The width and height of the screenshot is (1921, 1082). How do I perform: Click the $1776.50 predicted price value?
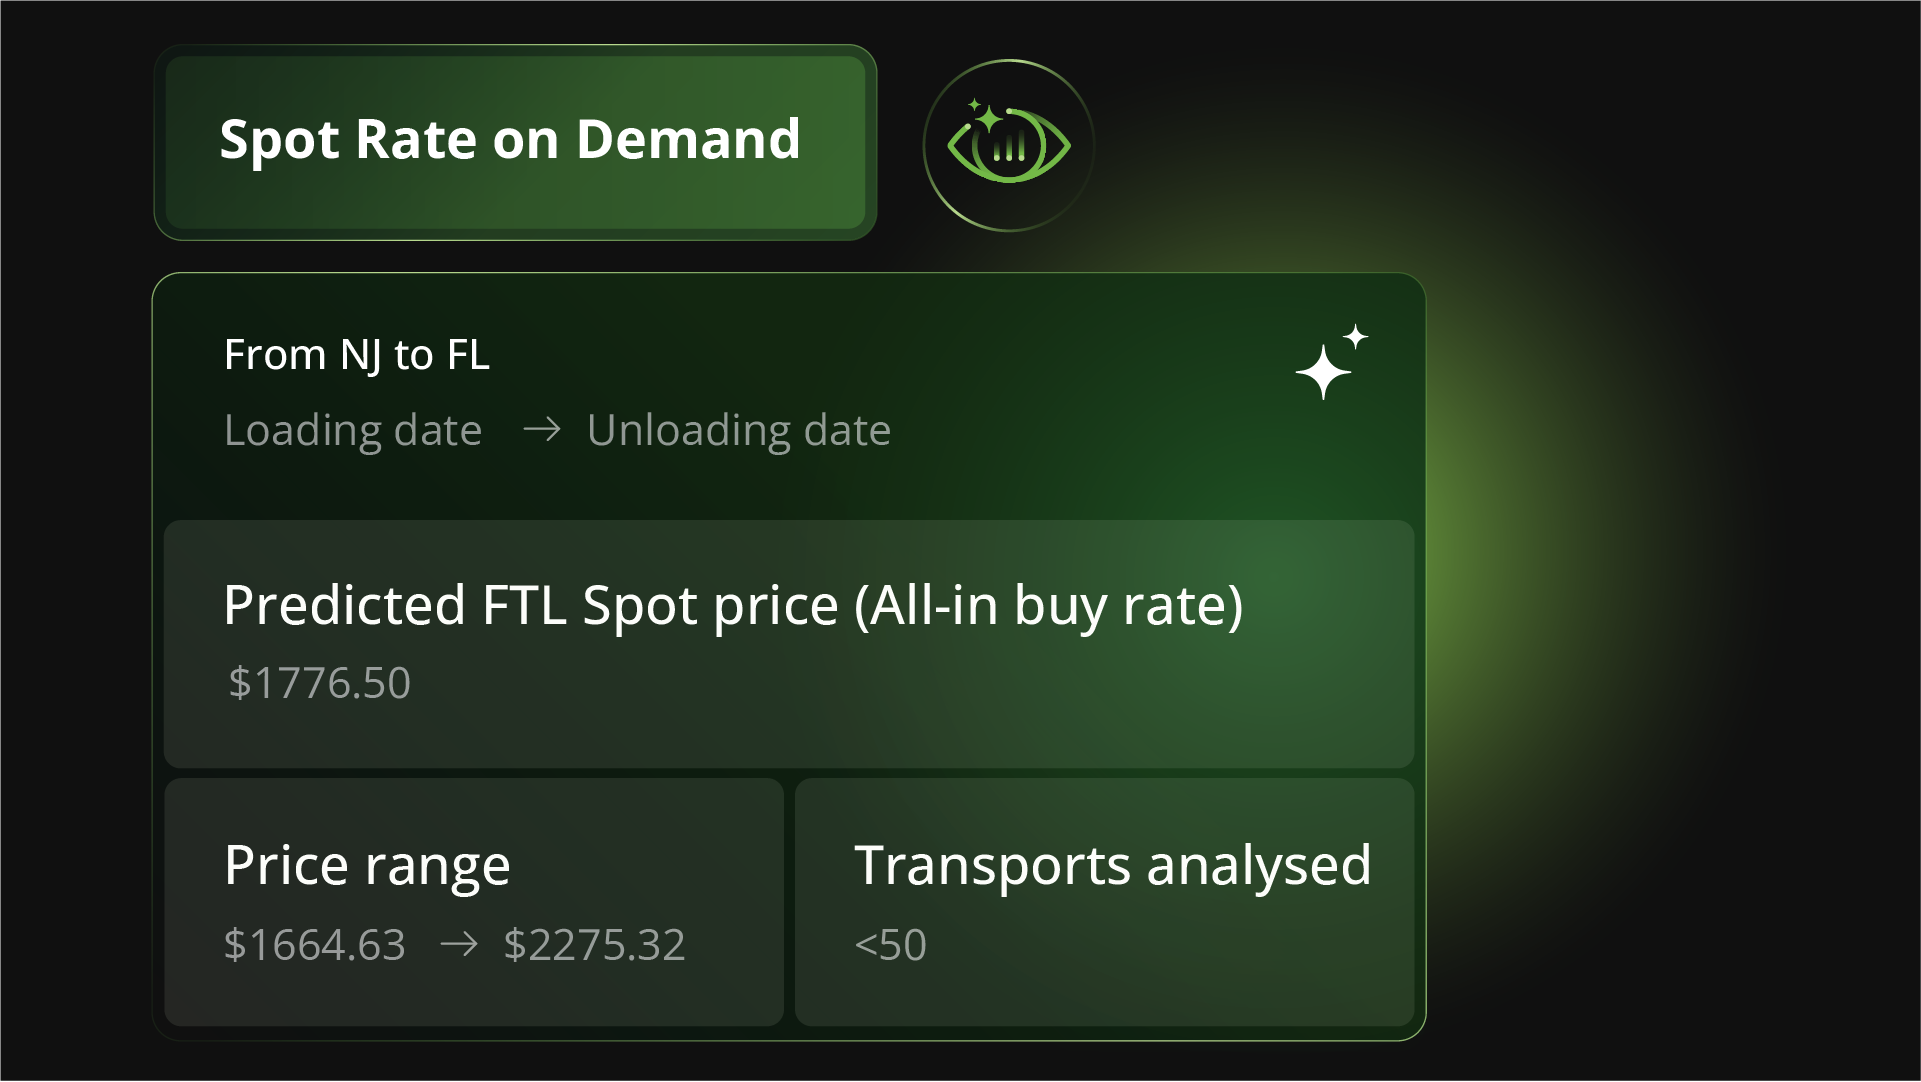click(x=319, y=683)
